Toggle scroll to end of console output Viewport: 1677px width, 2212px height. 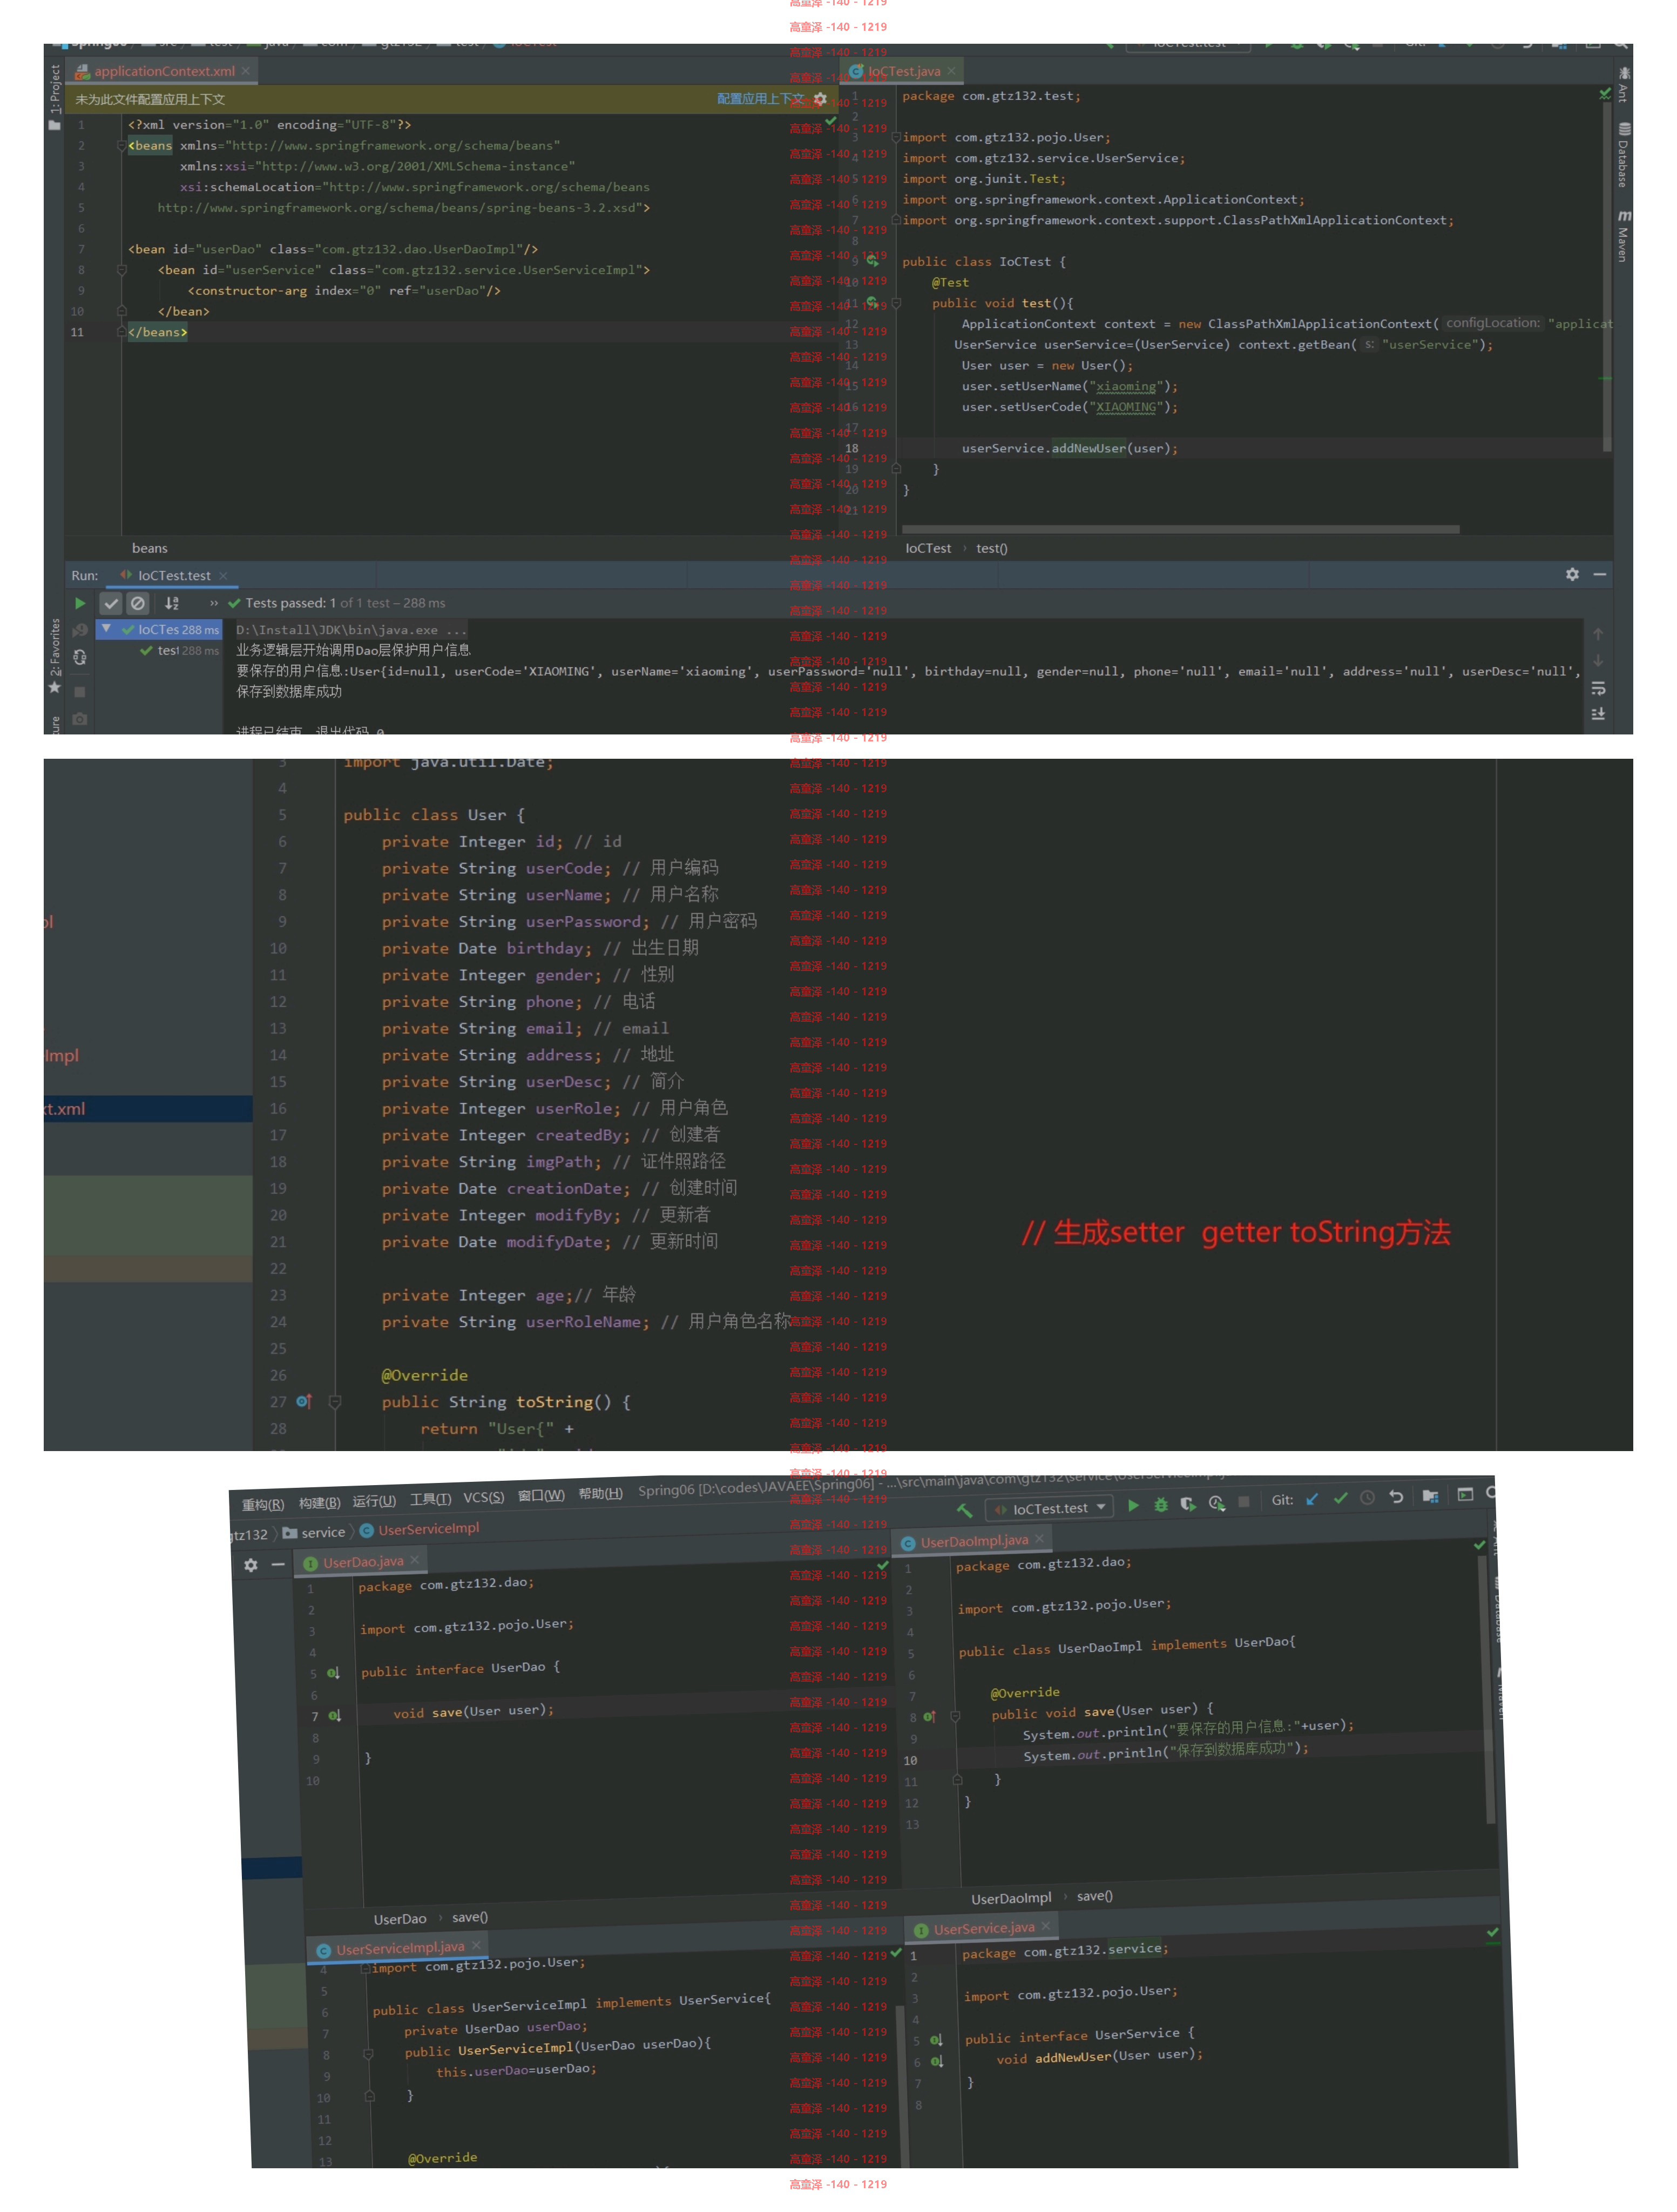(x=1598, y=714)
